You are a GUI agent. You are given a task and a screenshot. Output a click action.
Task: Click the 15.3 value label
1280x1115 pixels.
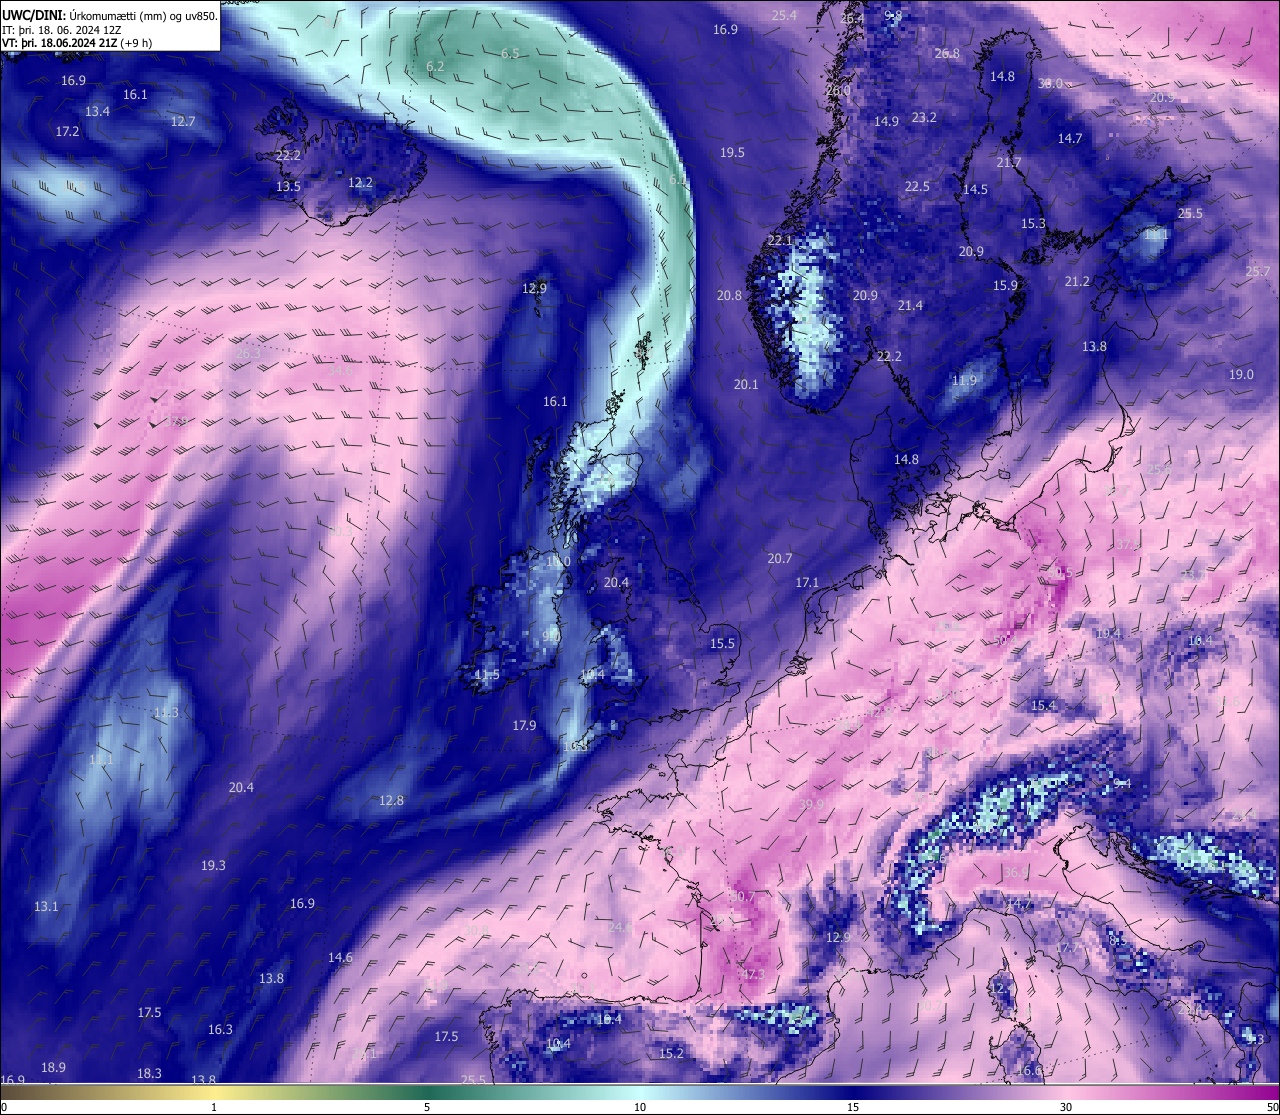click(1033, 224)
